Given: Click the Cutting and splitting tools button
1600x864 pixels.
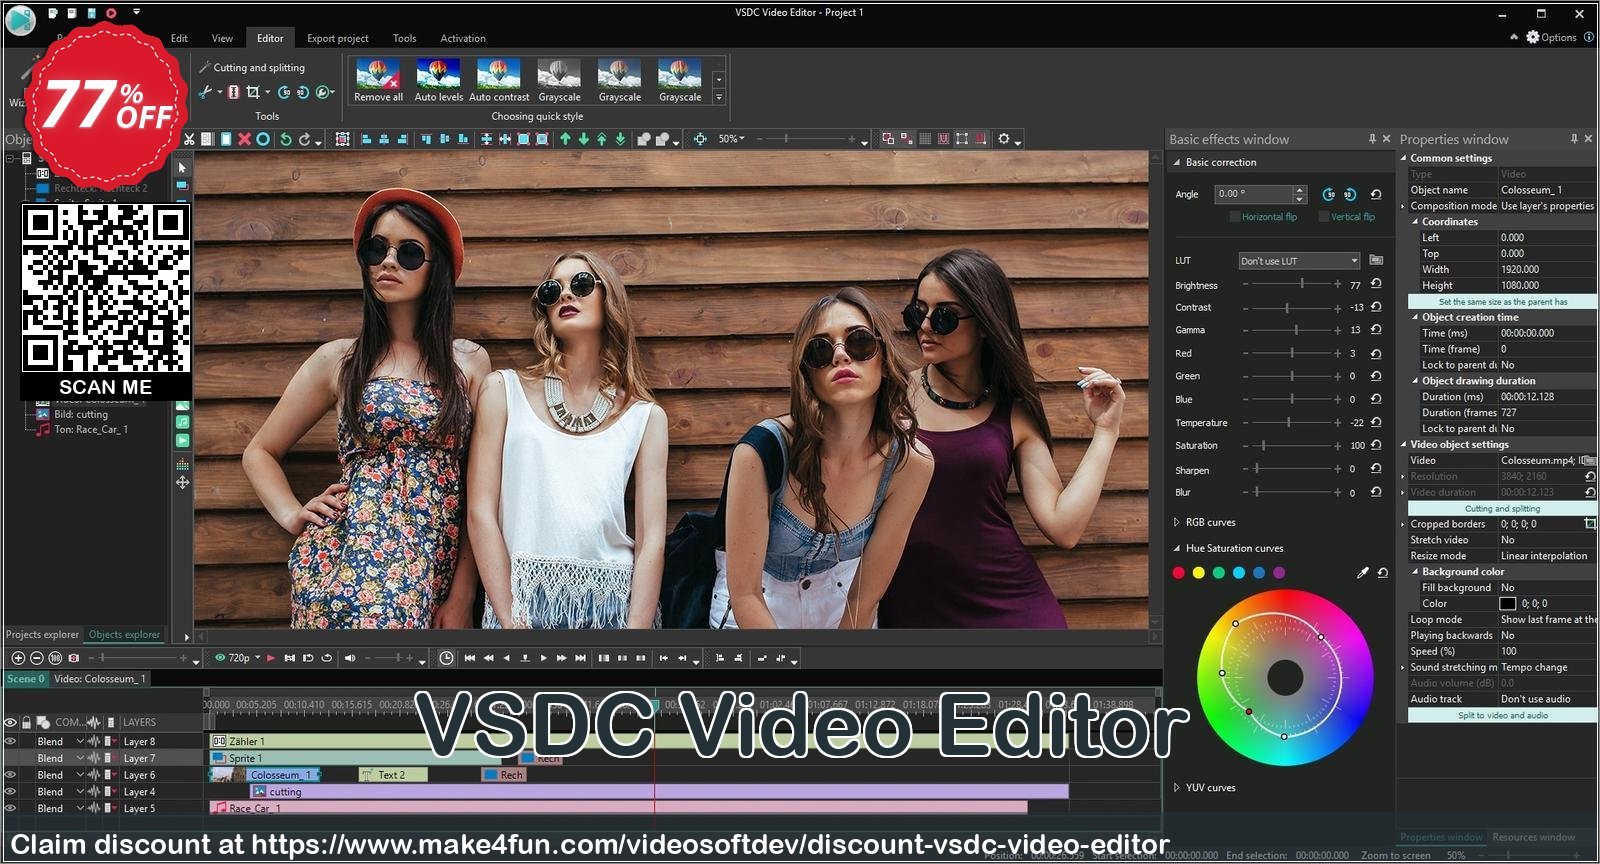Looking at the screenshot, I should [252, 67].
